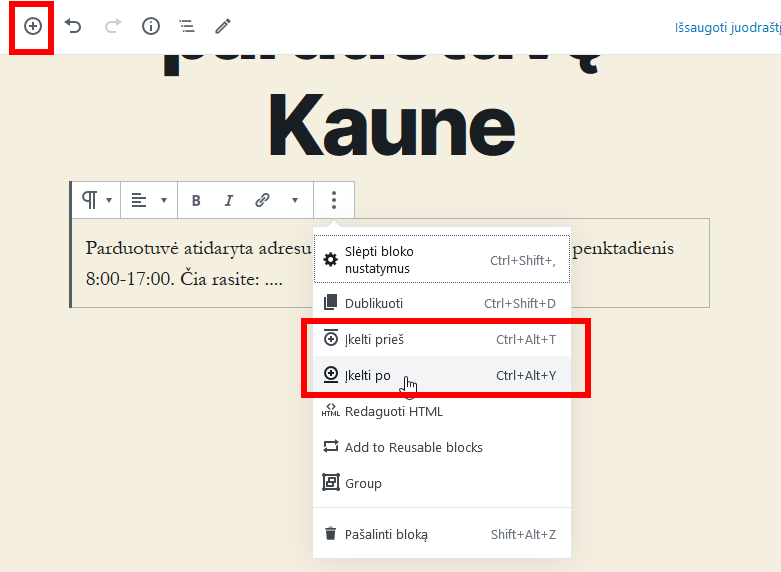Open the block navigation list icon

click(187, 26)
